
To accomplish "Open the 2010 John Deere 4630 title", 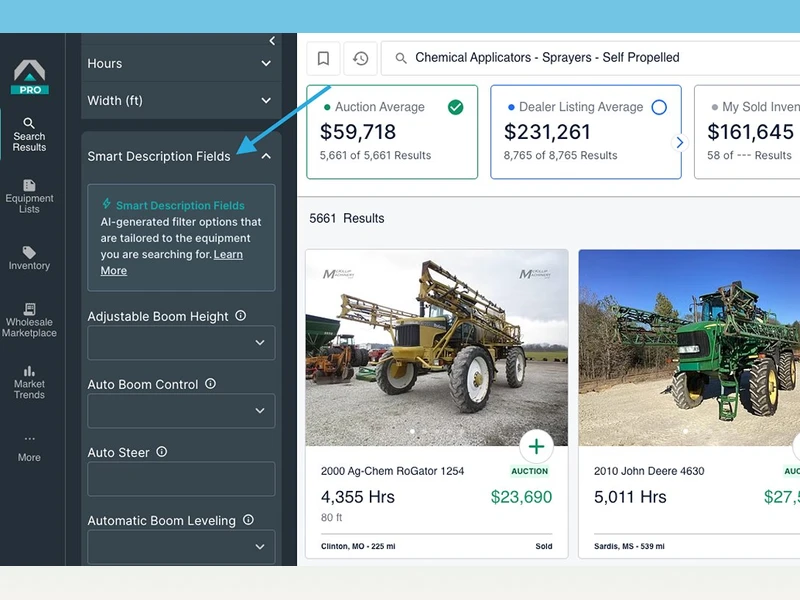I will pos(649,471).
